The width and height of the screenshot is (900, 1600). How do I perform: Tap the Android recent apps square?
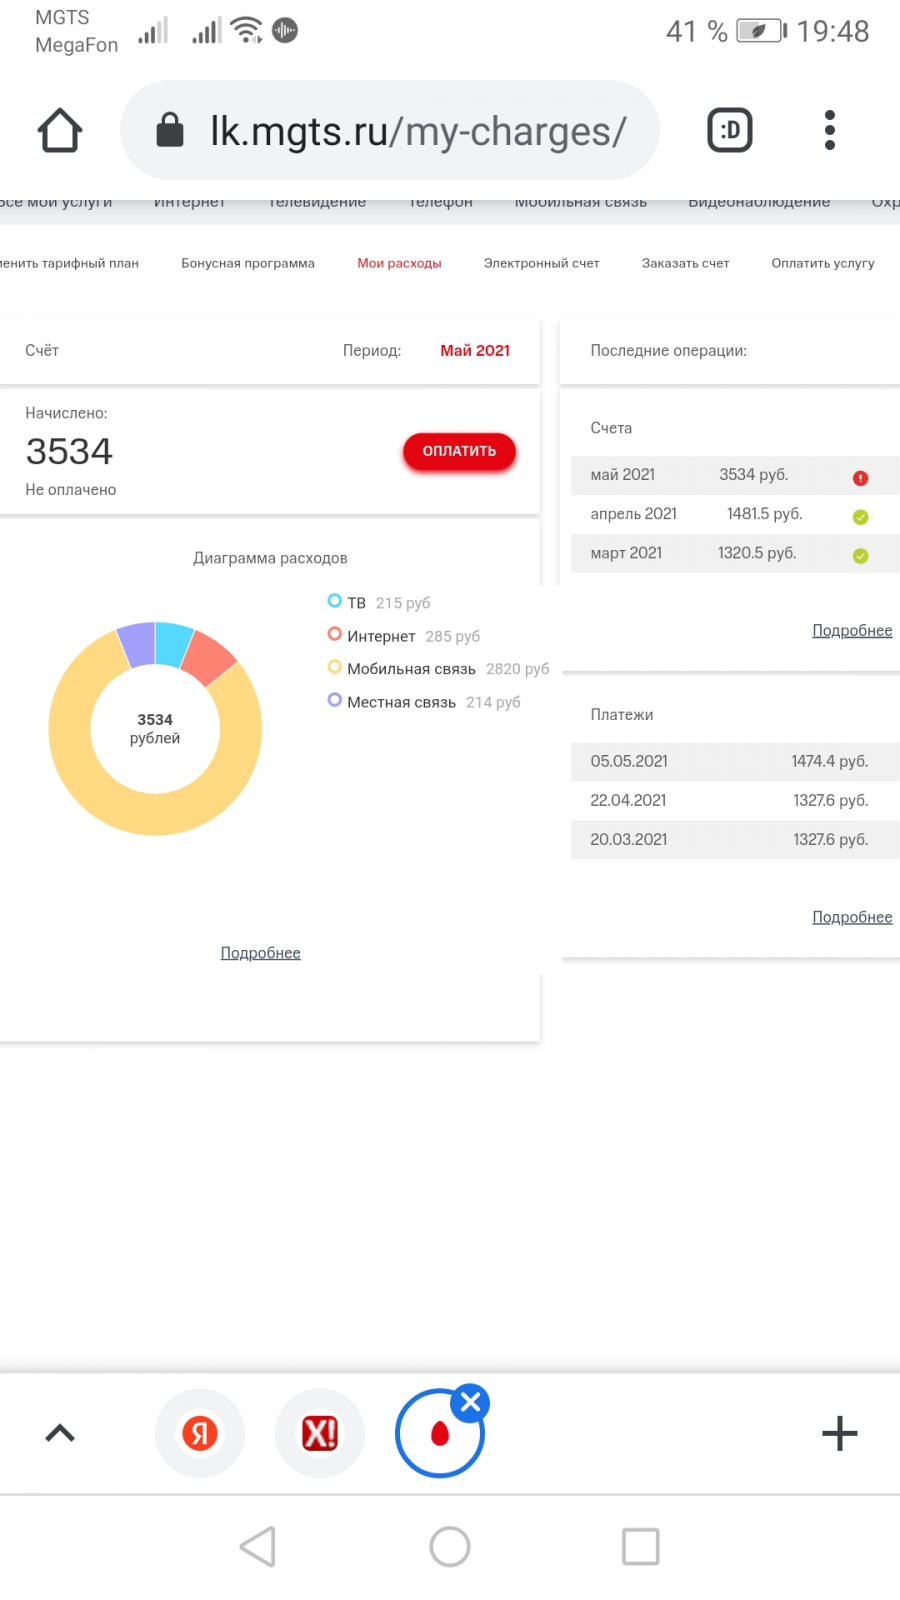point(640,1547)
